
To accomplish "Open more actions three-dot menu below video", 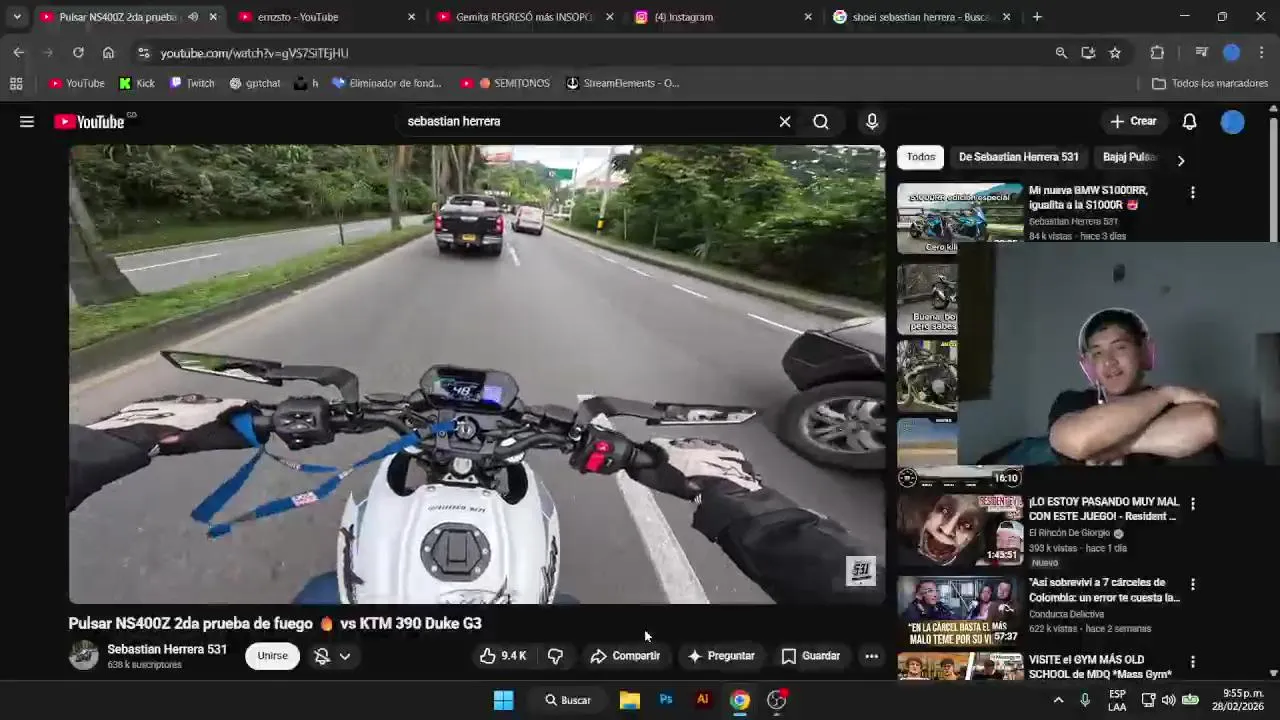I will (872, 656).
